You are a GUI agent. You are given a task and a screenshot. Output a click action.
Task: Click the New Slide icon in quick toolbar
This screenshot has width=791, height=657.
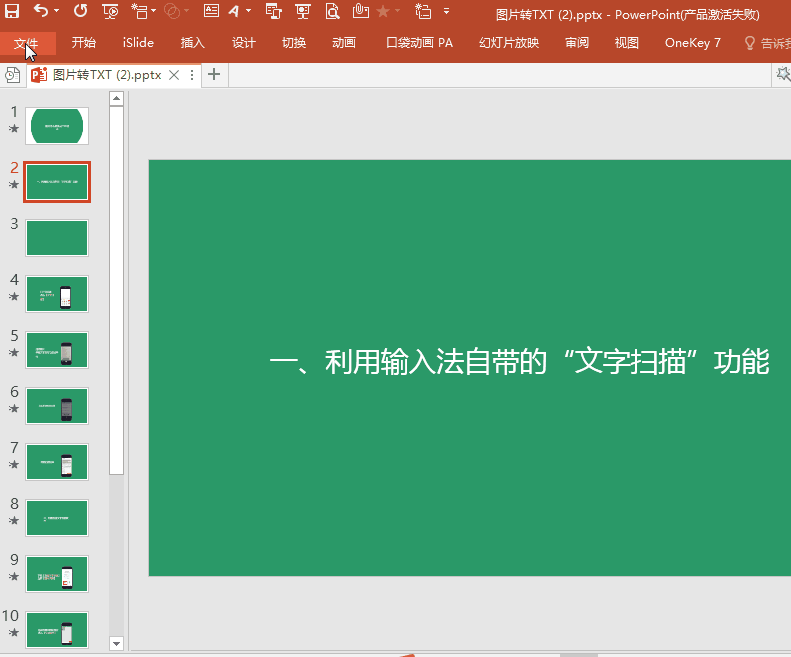(139, 11)
